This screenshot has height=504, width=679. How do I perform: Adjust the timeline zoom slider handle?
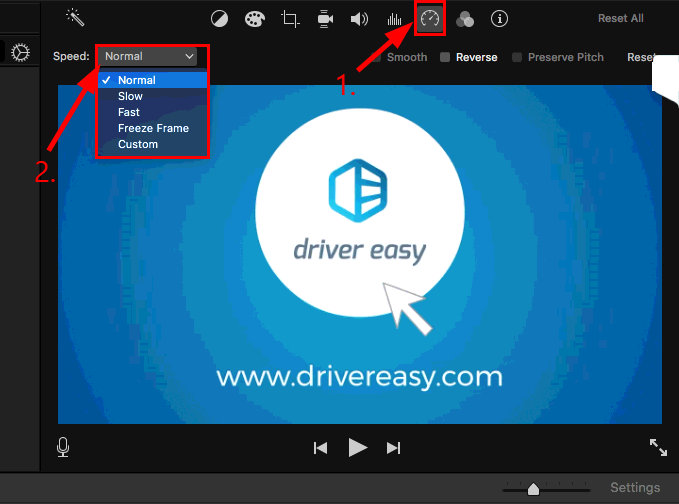(x=534, y=489)
